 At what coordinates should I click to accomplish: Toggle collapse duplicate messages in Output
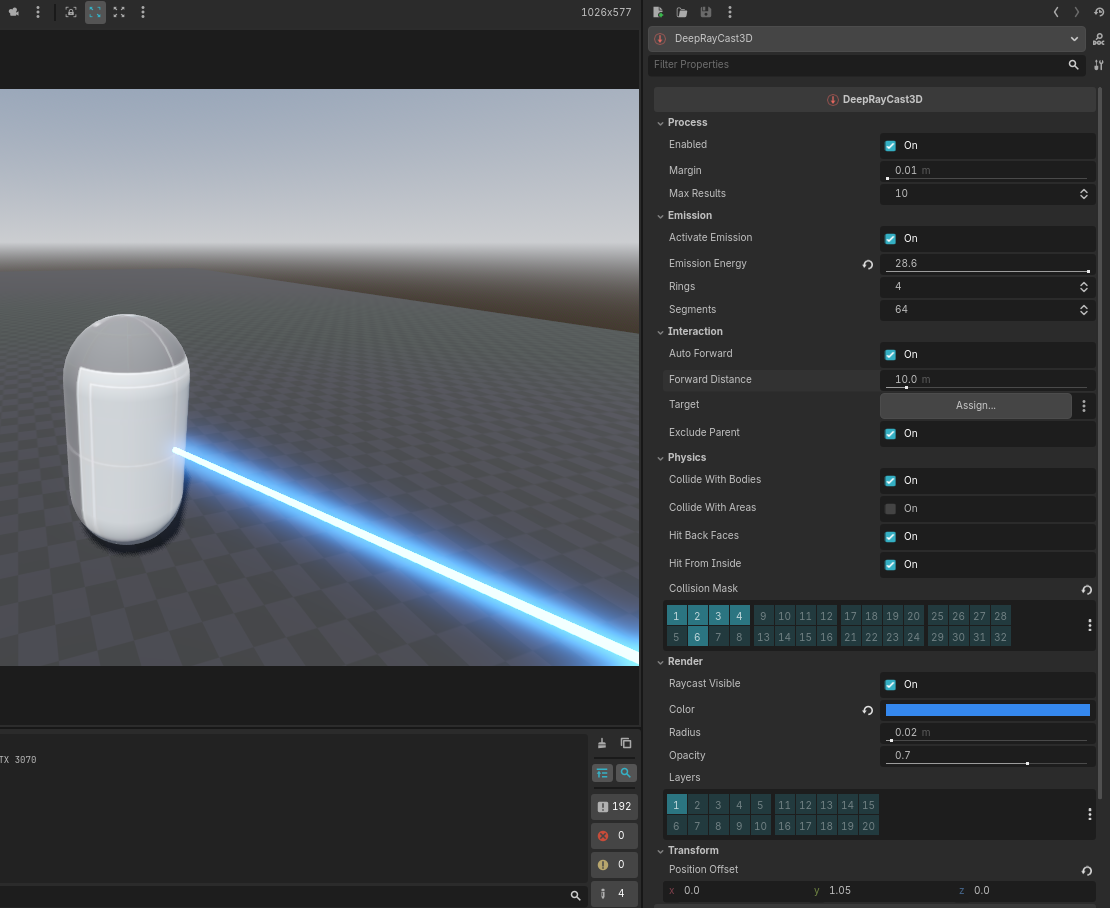[x=601, y=772]
